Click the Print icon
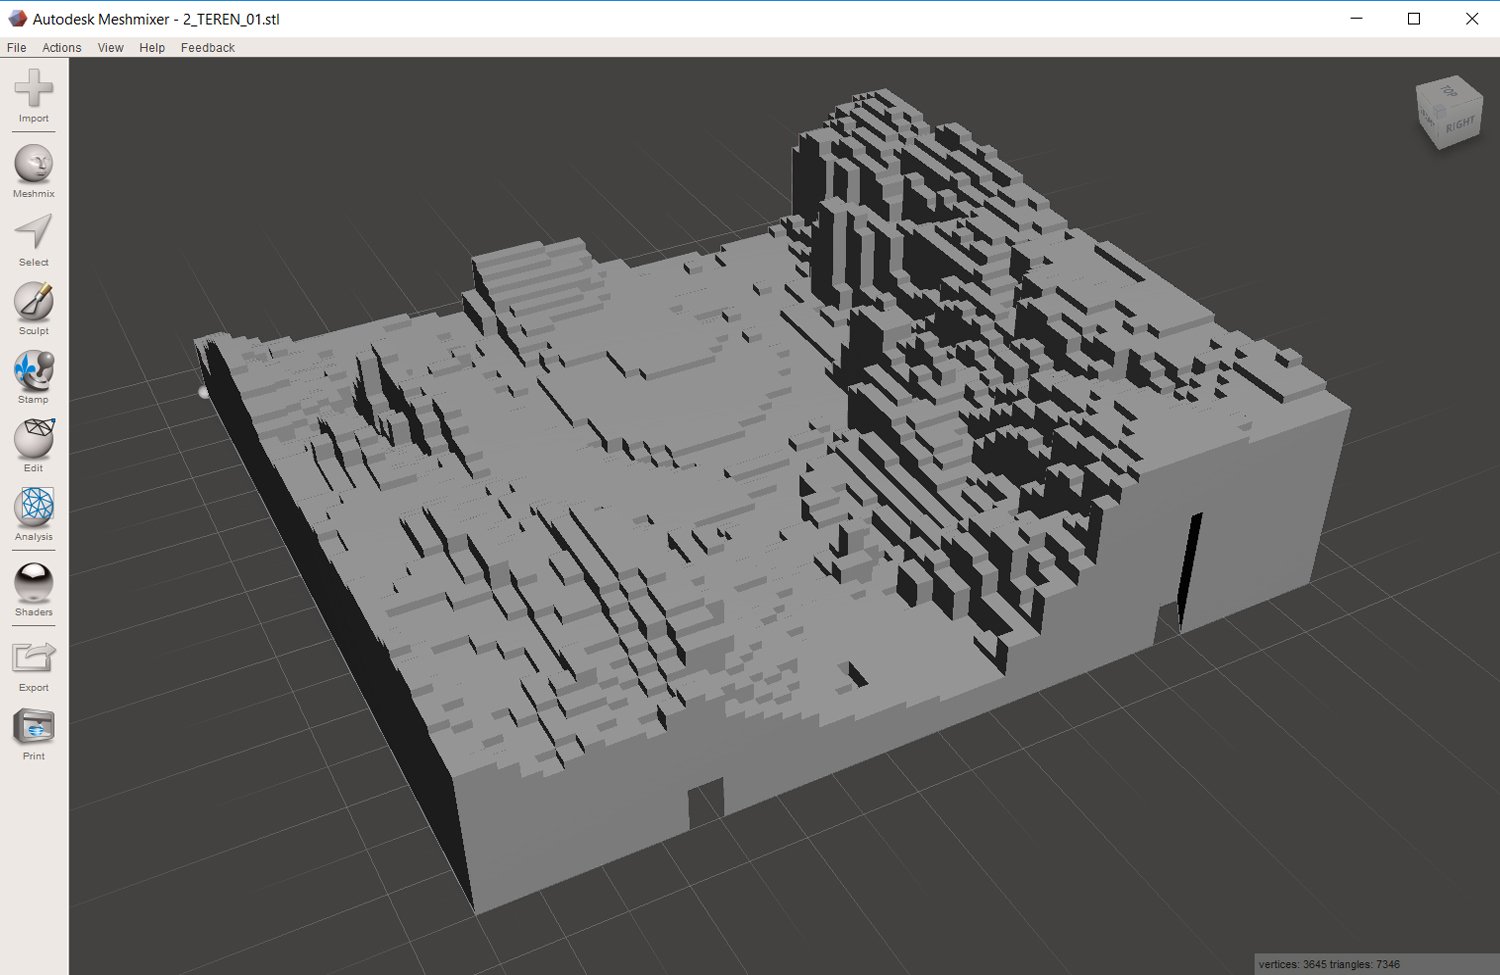The height and width of the screenshot is (975, 1500). [33, 735]
